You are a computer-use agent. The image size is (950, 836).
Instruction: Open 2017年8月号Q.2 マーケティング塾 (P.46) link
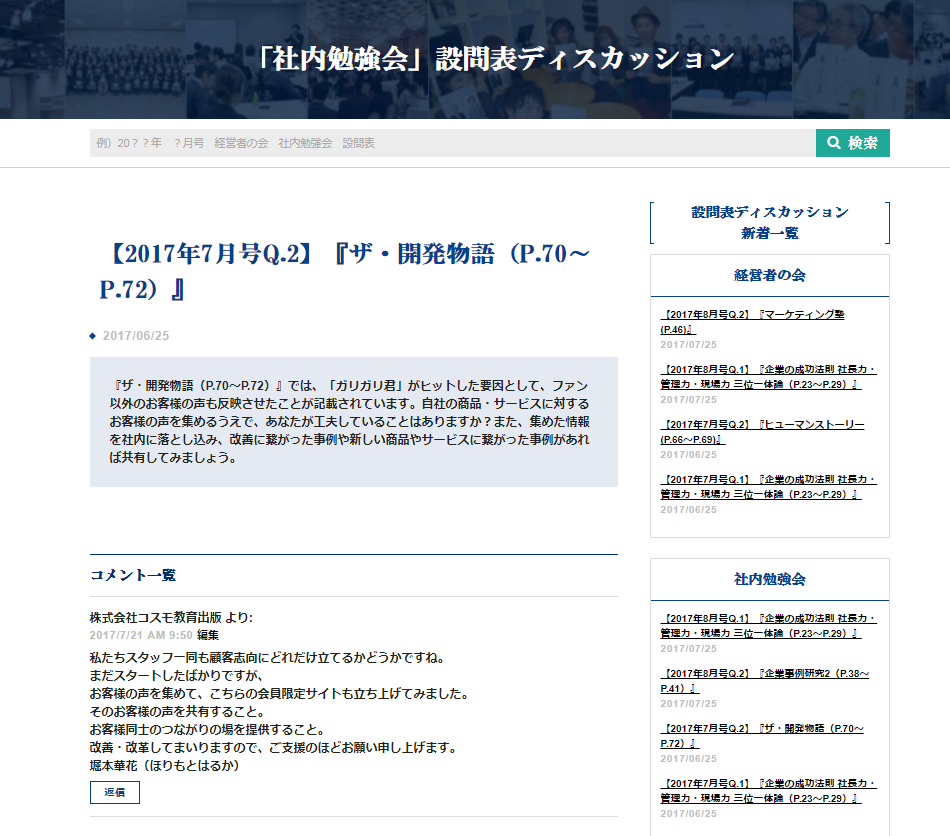752,322
